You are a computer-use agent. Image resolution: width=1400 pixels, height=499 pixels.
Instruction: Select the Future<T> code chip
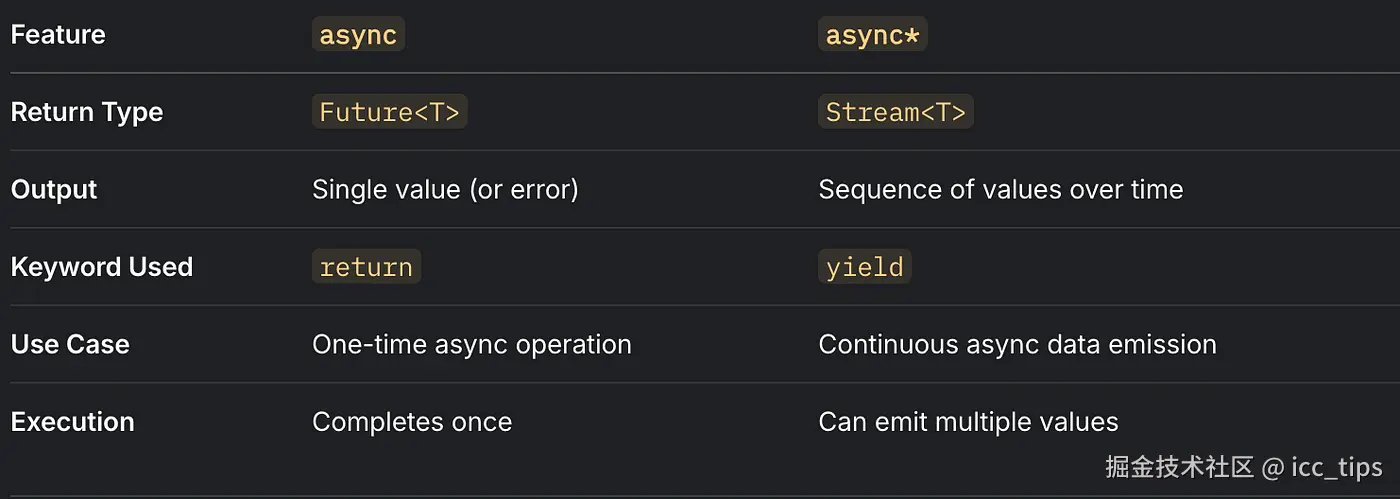pos(389,112)
